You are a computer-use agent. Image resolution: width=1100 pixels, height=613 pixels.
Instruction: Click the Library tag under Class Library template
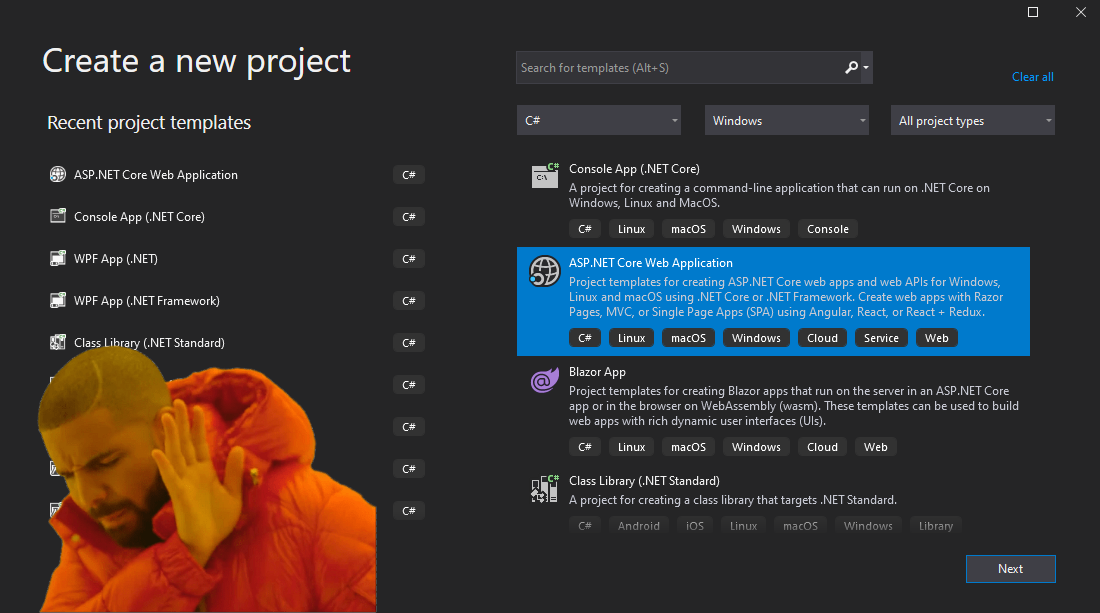coord(936,526)
